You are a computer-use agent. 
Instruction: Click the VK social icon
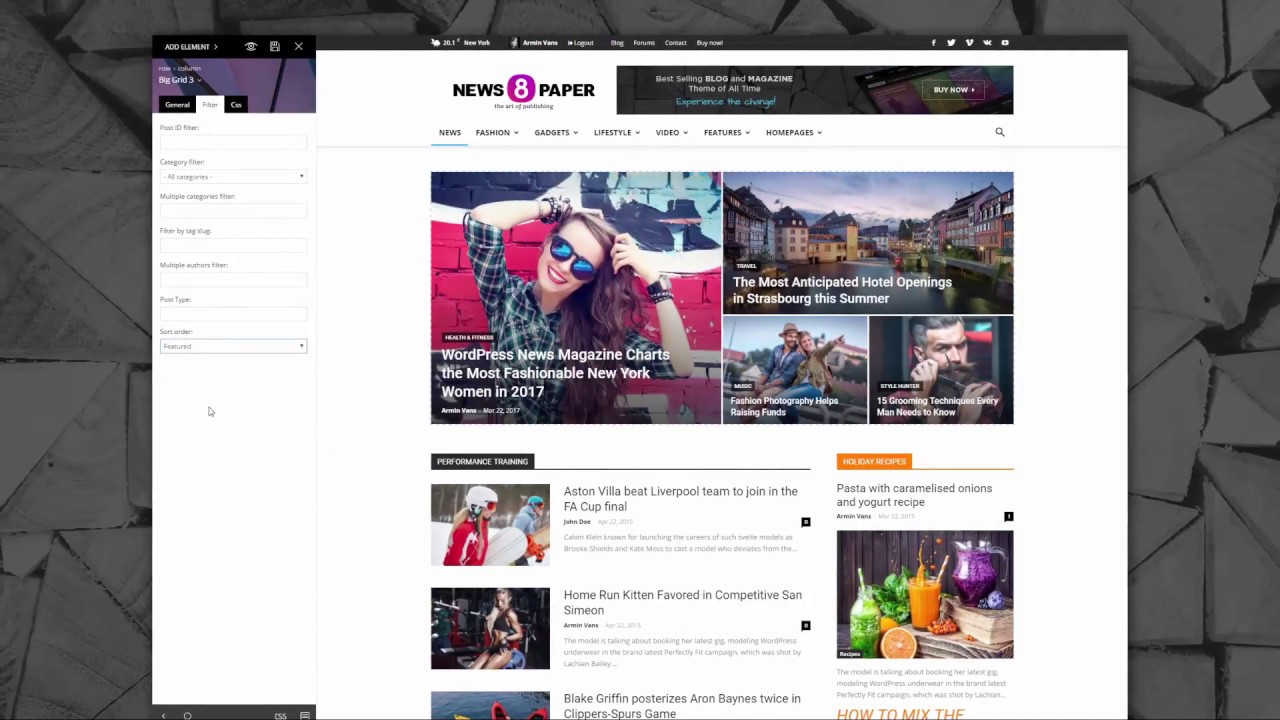pos(987,43)
